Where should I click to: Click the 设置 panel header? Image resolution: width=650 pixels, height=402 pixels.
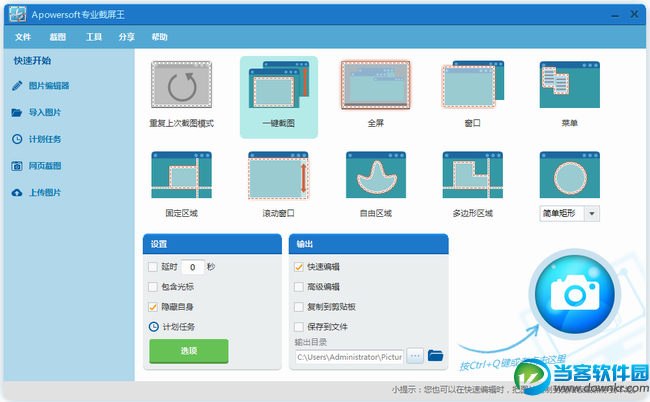212,244
